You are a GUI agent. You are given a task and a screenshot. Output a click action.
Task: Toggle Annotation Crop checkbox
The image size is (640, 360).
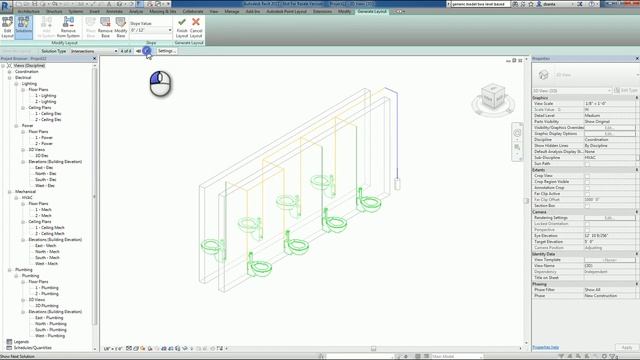tap(587, 188)
